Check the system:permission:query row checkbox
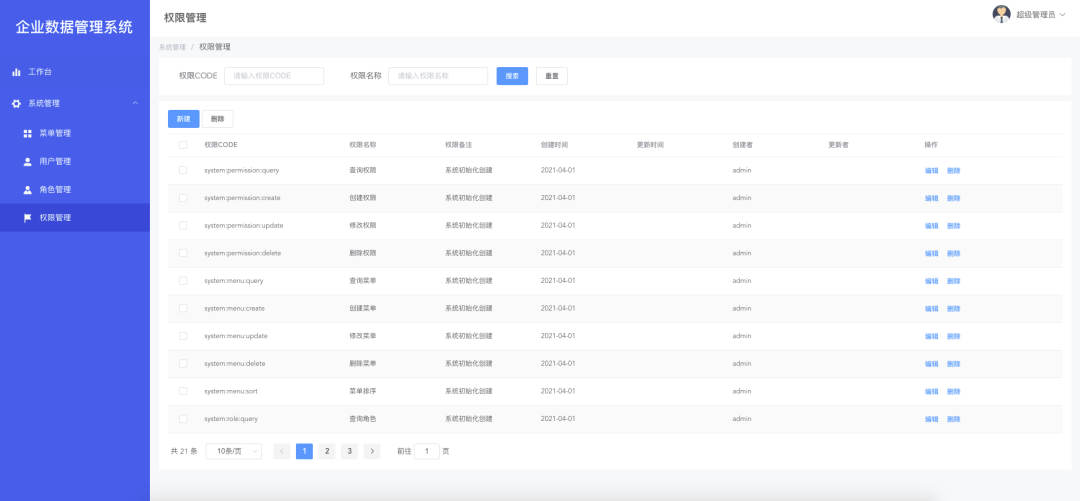Viewport: 1080px width, 501px height. (182, 170)
